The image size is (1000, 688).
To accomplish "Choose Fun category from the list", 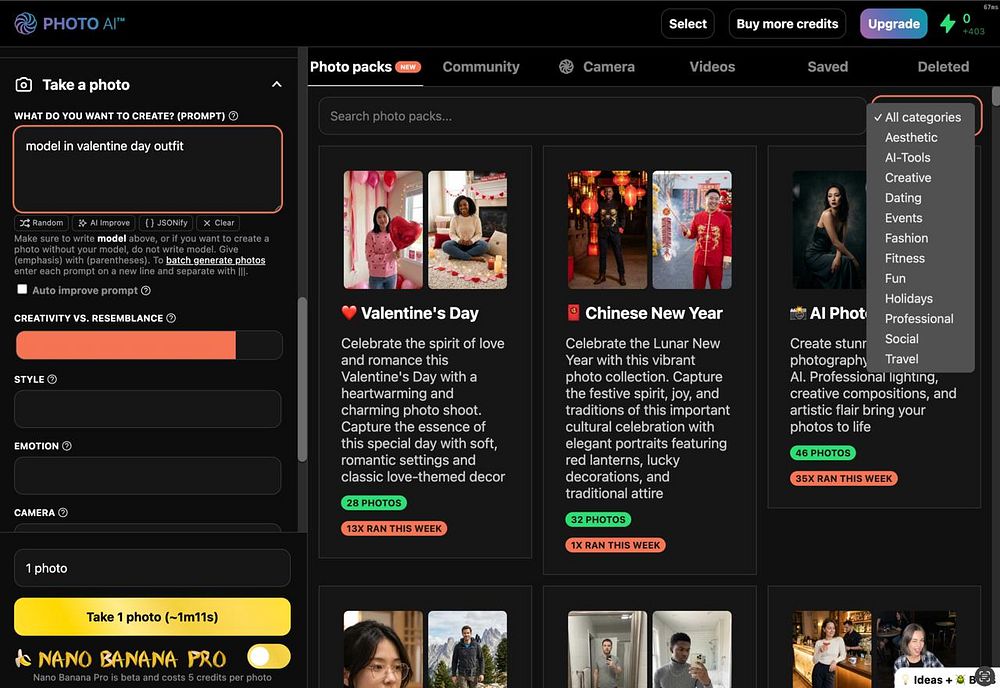I will coord(920,278).
